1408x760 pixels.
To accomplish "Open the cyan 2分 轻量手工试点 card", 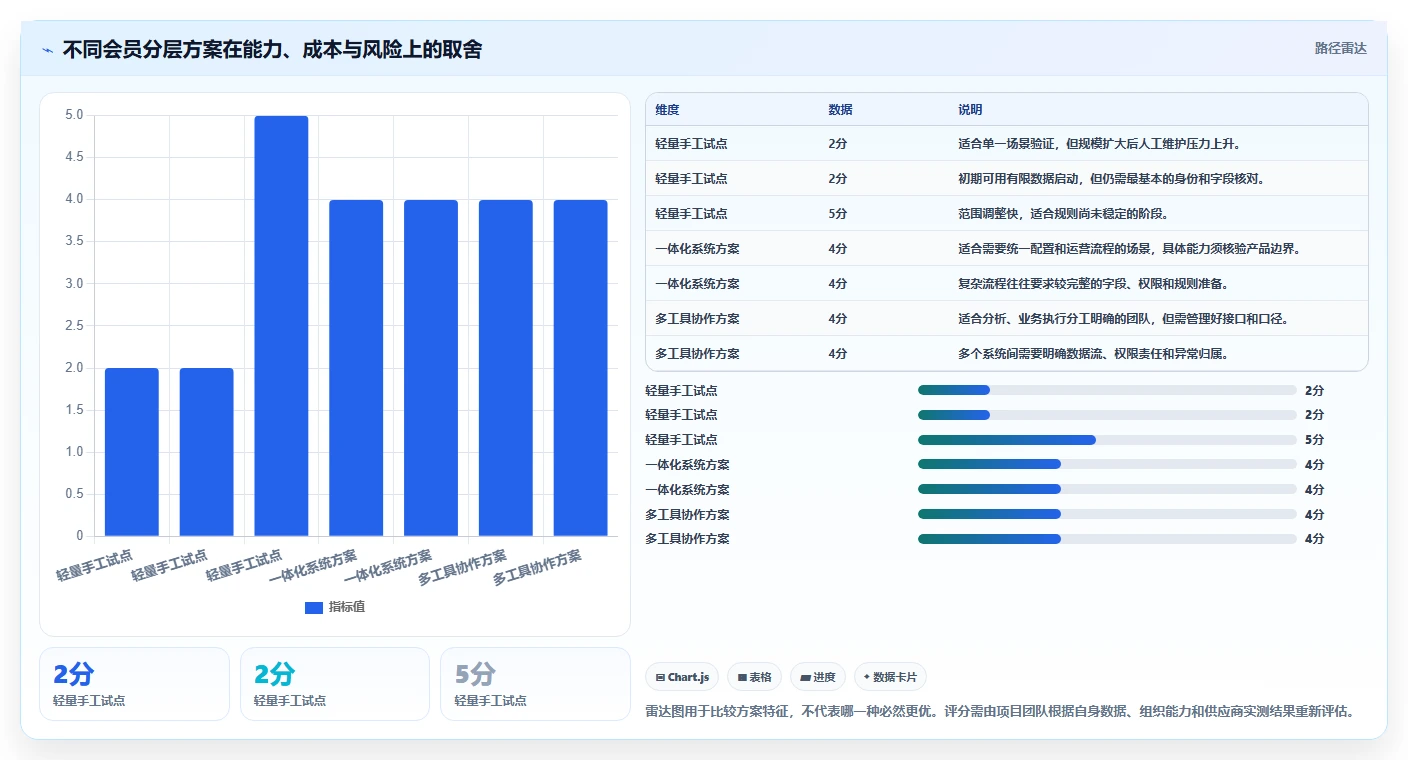I will coord(335,684).
